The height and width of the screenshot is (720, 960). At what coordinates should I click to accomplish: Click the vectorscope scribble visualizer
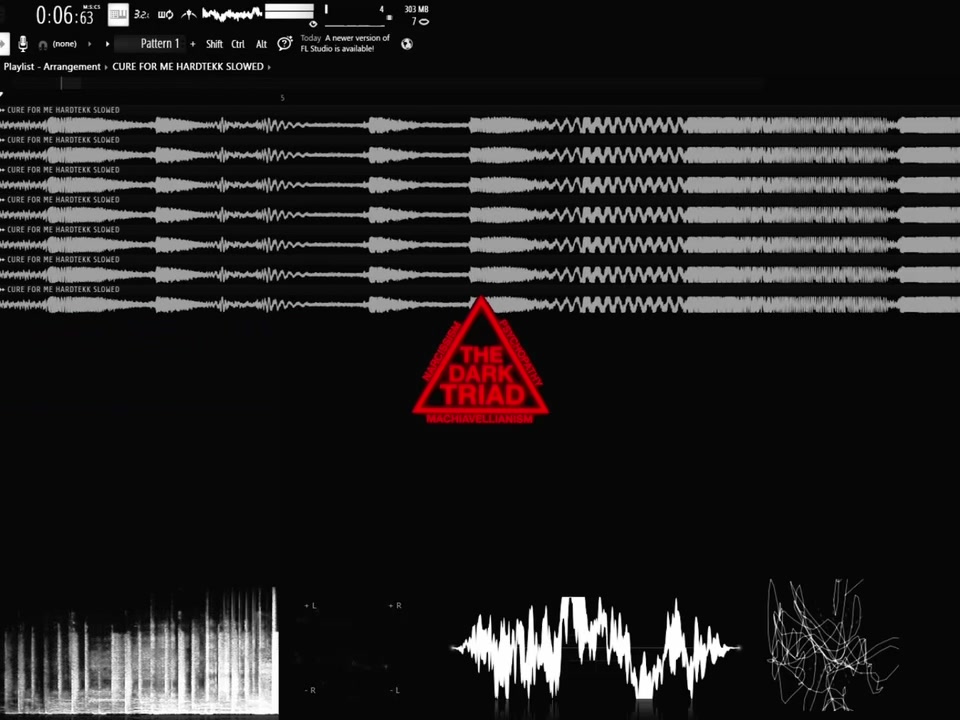(x=833, y=644)
